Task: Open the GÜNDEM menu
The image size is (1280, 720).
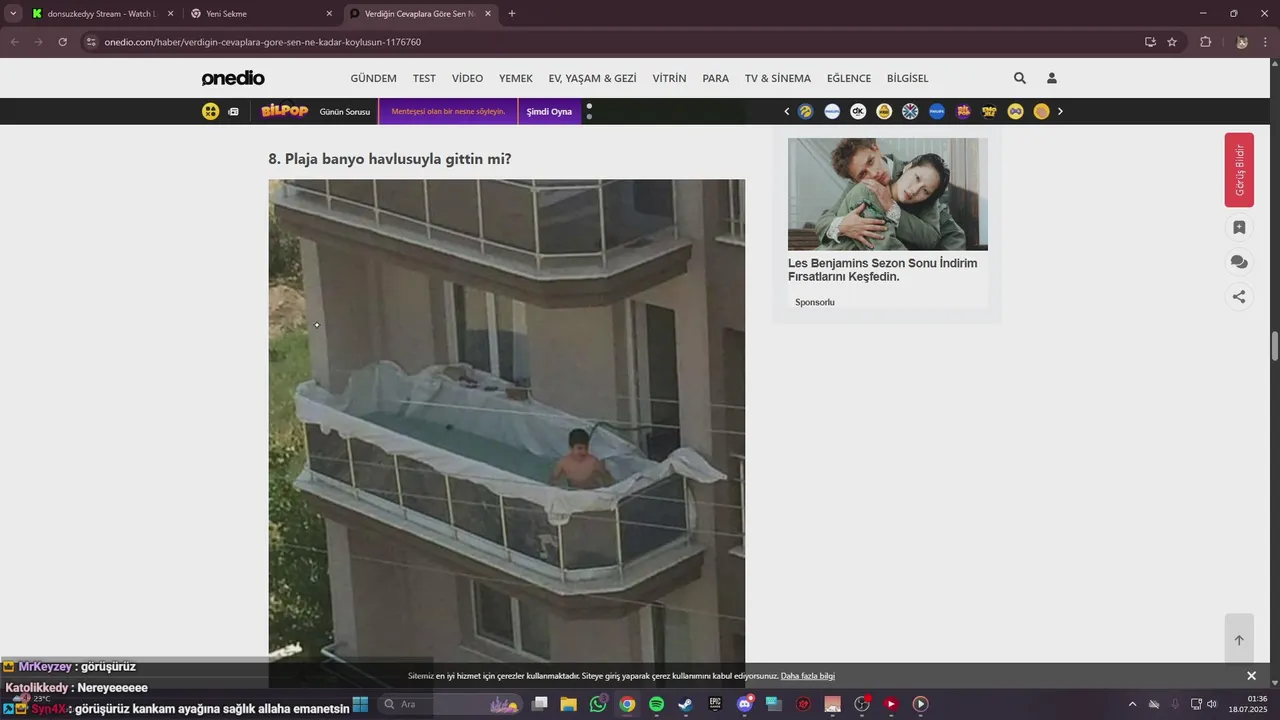Action: click(x=373, y=78)
